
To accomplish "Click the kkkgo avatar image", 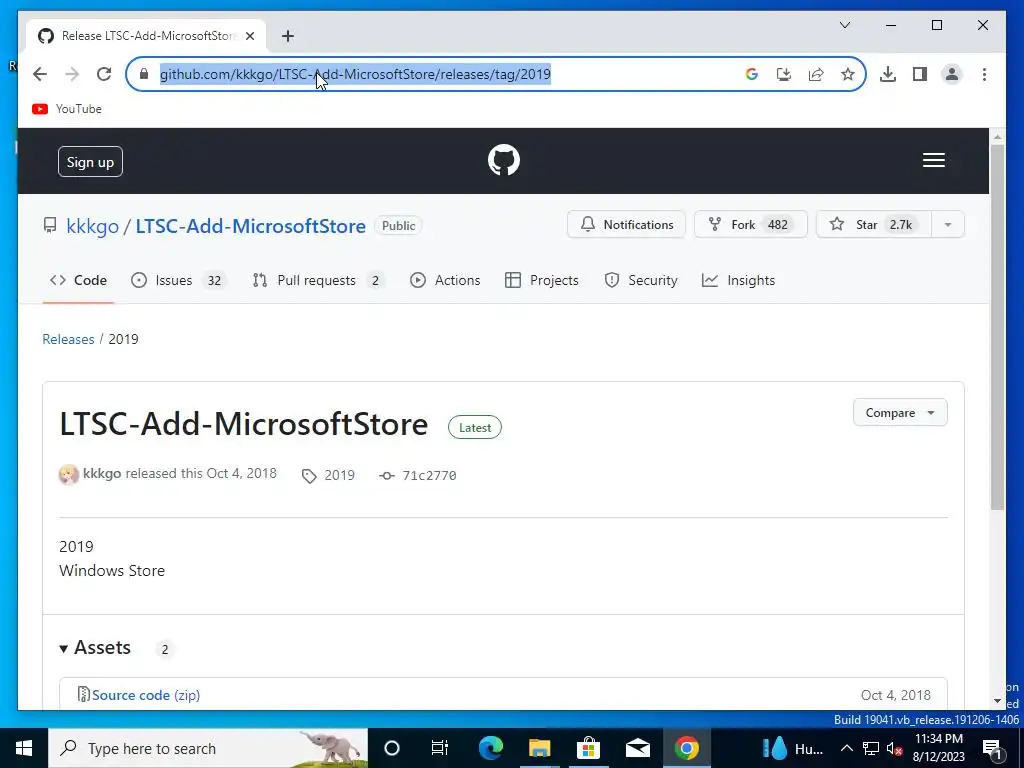I will pyautogui.click(x=69, y=474).
